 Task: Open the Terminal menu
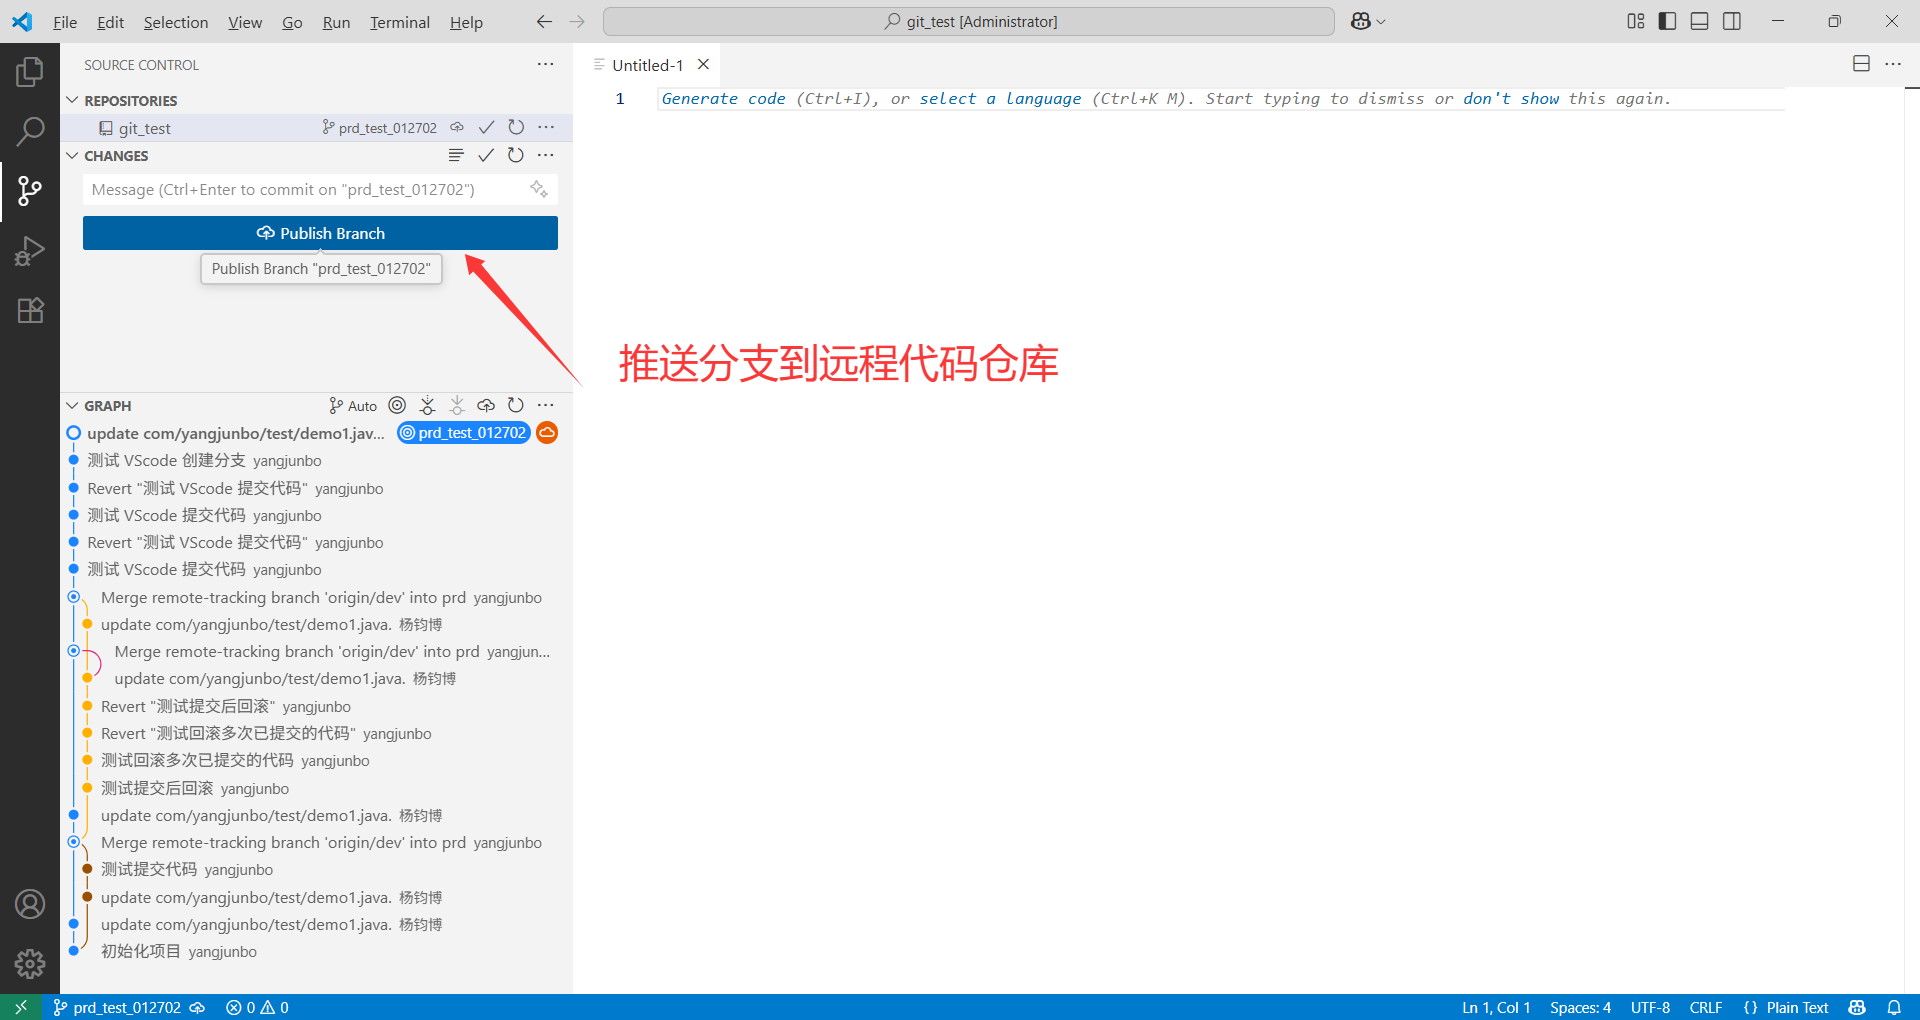click(x=399, y=21)
